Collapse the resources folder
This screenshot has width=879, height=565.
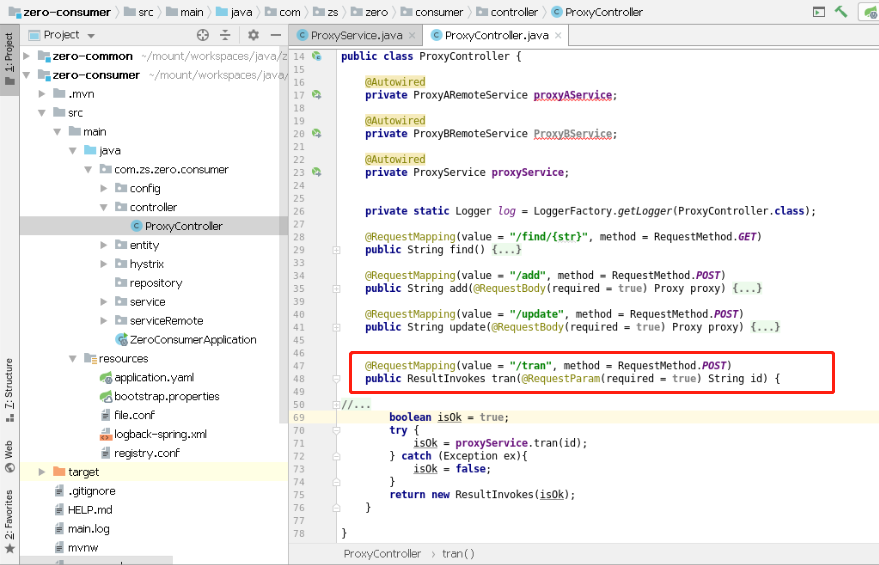click(x=72, y=359)
